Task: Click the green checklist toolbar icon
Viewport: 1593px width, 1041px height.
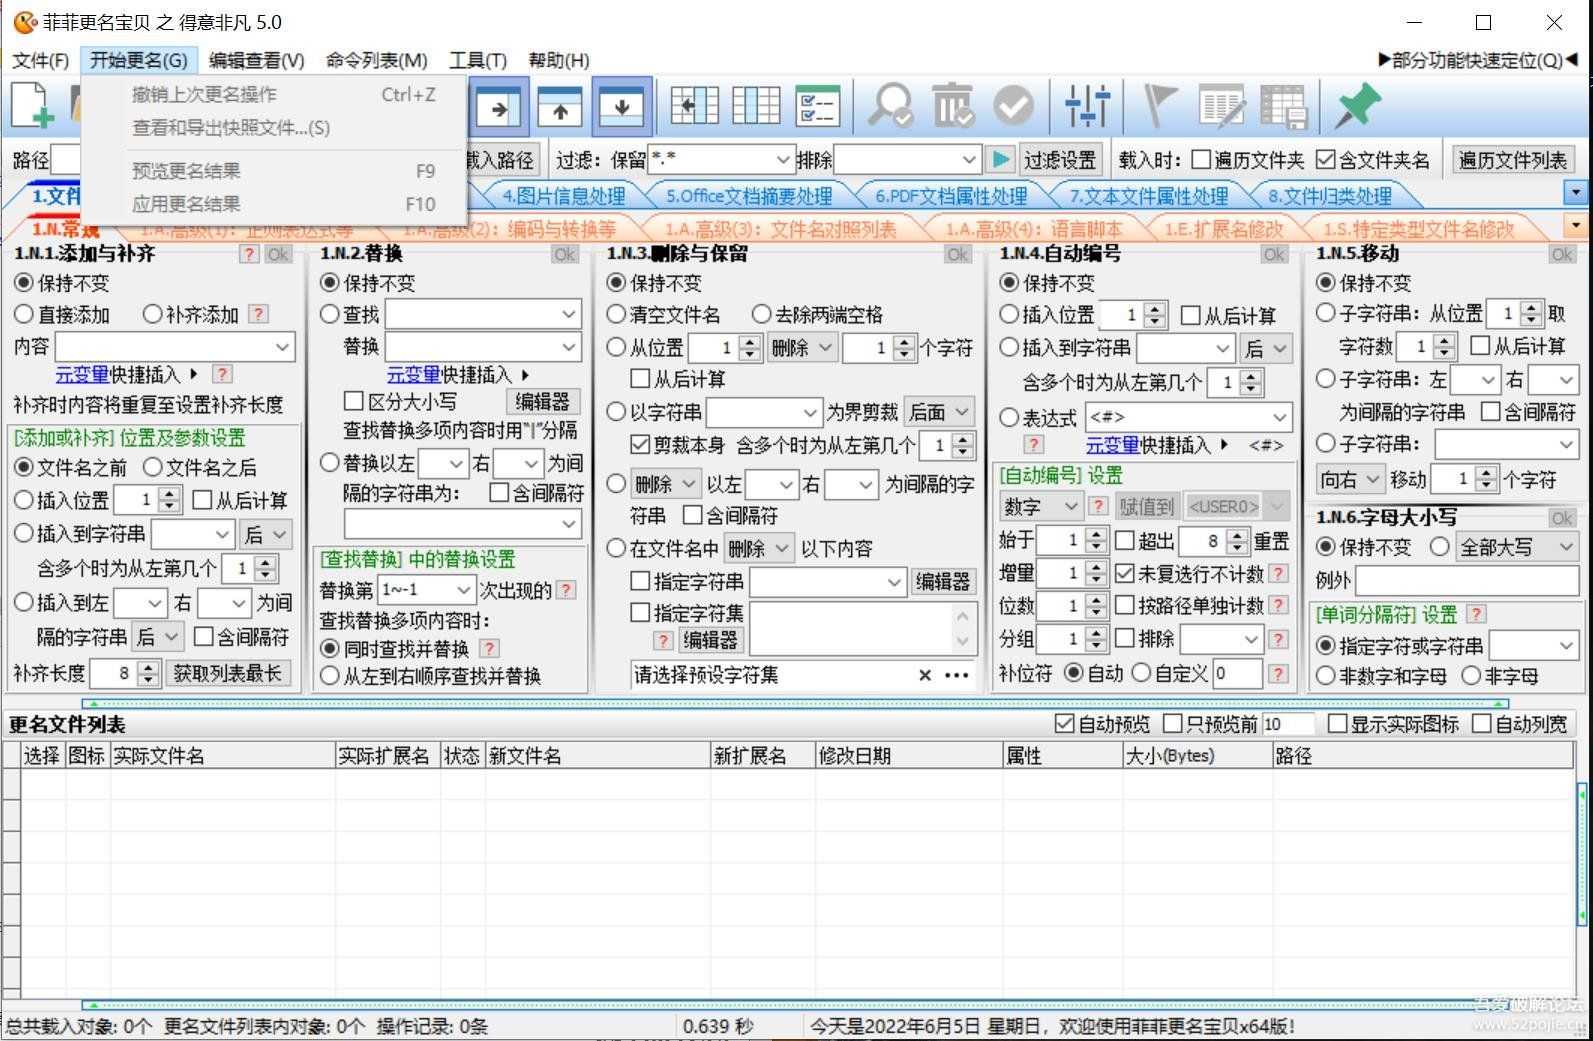Action: (817, 106)
